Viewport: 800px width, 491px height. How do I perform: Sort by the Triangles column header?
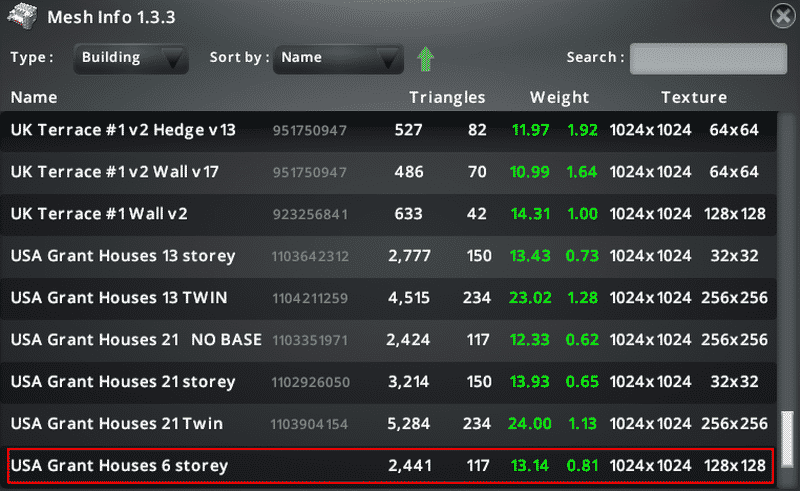447,98
